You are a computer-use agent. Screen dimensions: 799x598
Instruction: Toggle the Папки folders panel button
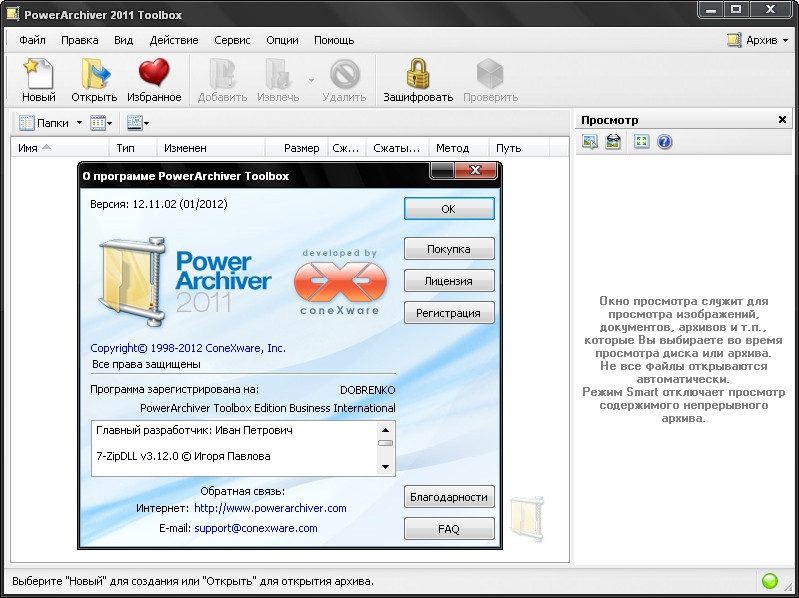[x=45, y=123]
